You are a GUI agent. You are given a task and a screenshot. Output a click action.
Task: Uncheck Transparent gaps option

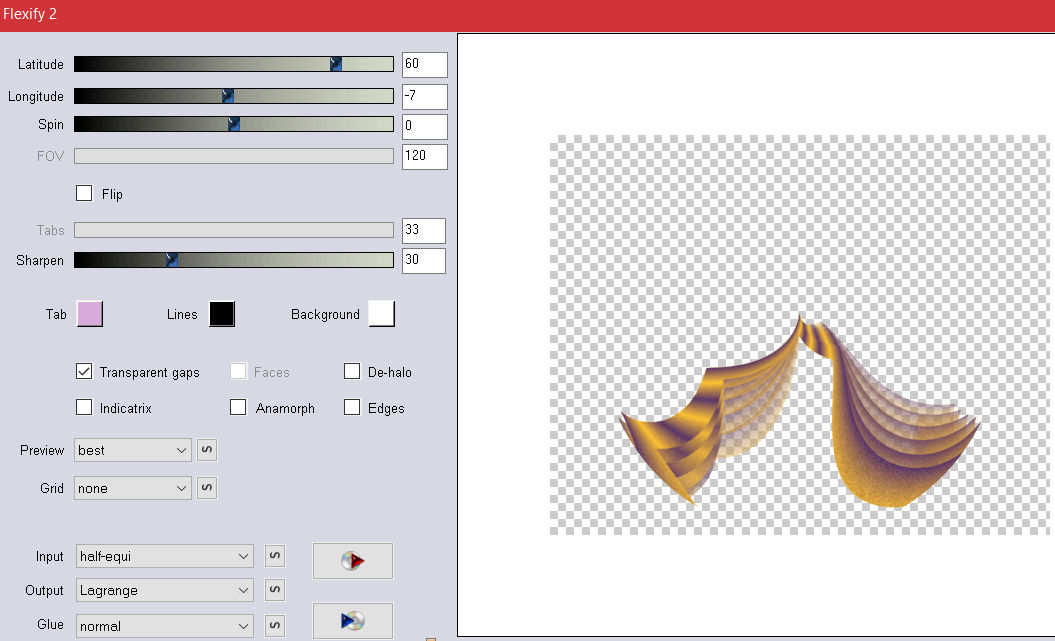[x=84, y=372]
